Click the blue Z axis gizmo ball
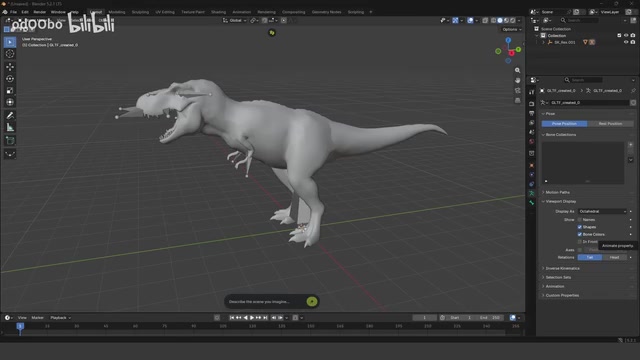 pyautogui.click(x=508, y=40)
